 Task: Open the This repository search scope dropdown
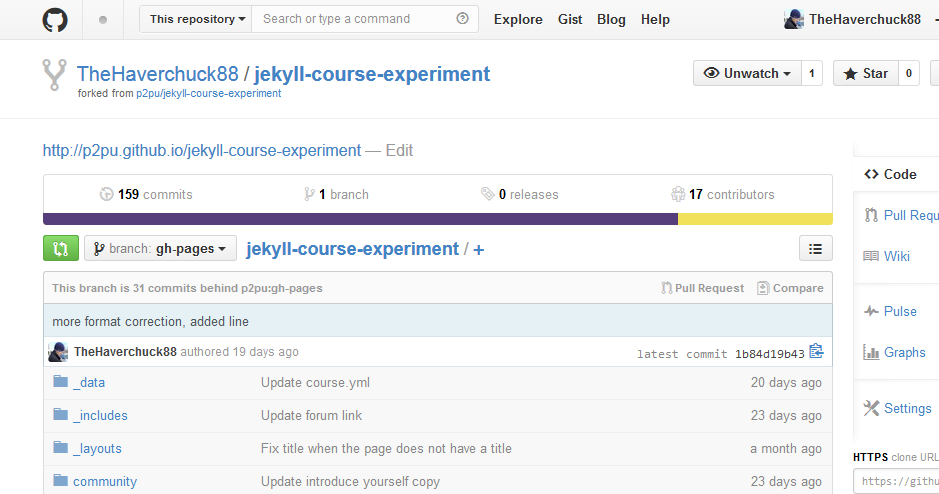pyautogui.click(x=196, y=19)
